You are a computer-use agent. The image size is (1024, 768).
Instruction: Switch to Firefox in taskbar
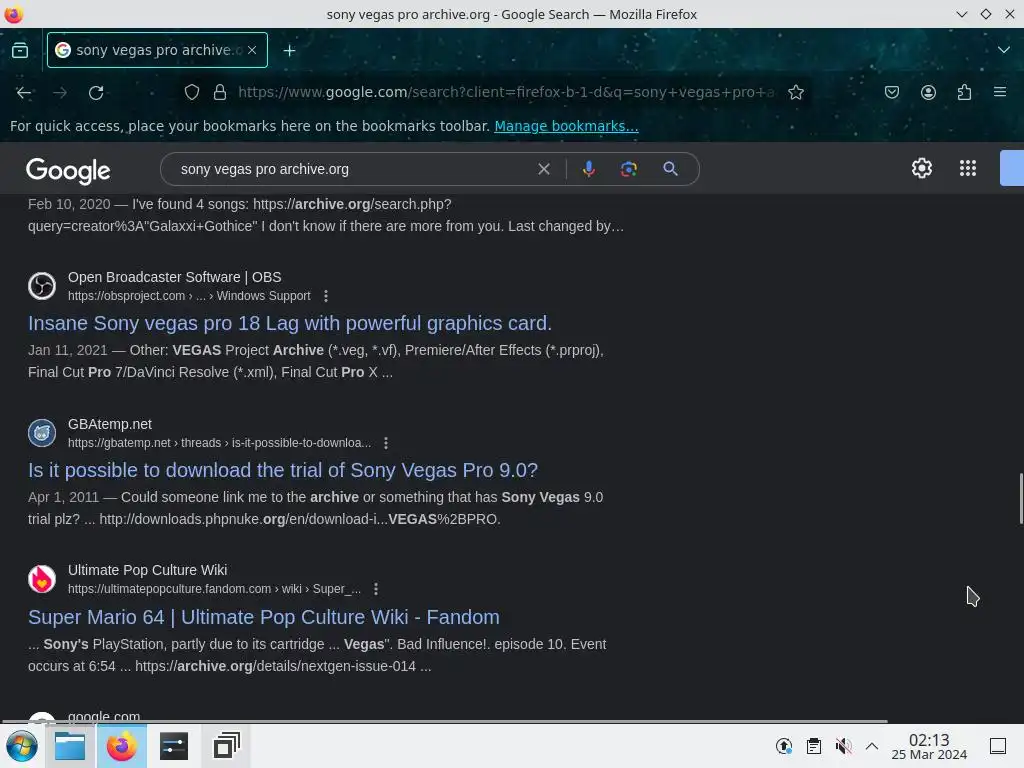pos(121,746)
